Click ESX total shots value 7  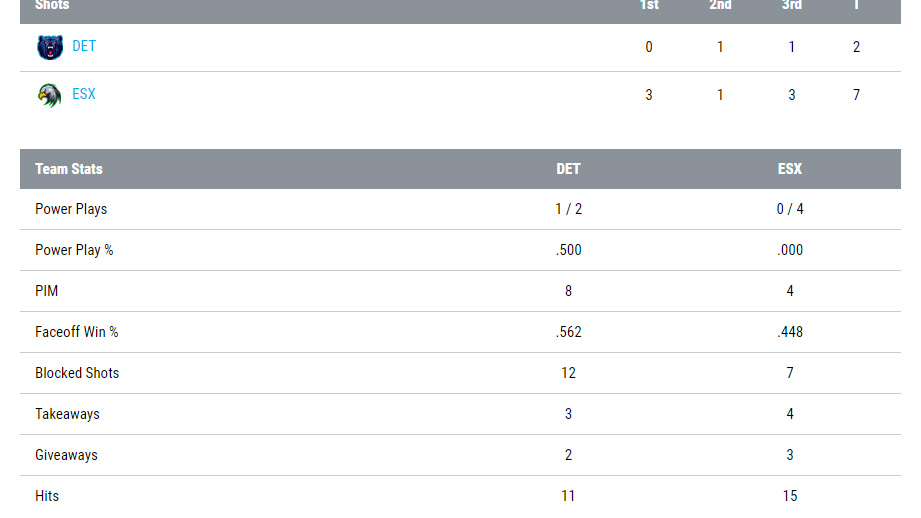[856, 95]
